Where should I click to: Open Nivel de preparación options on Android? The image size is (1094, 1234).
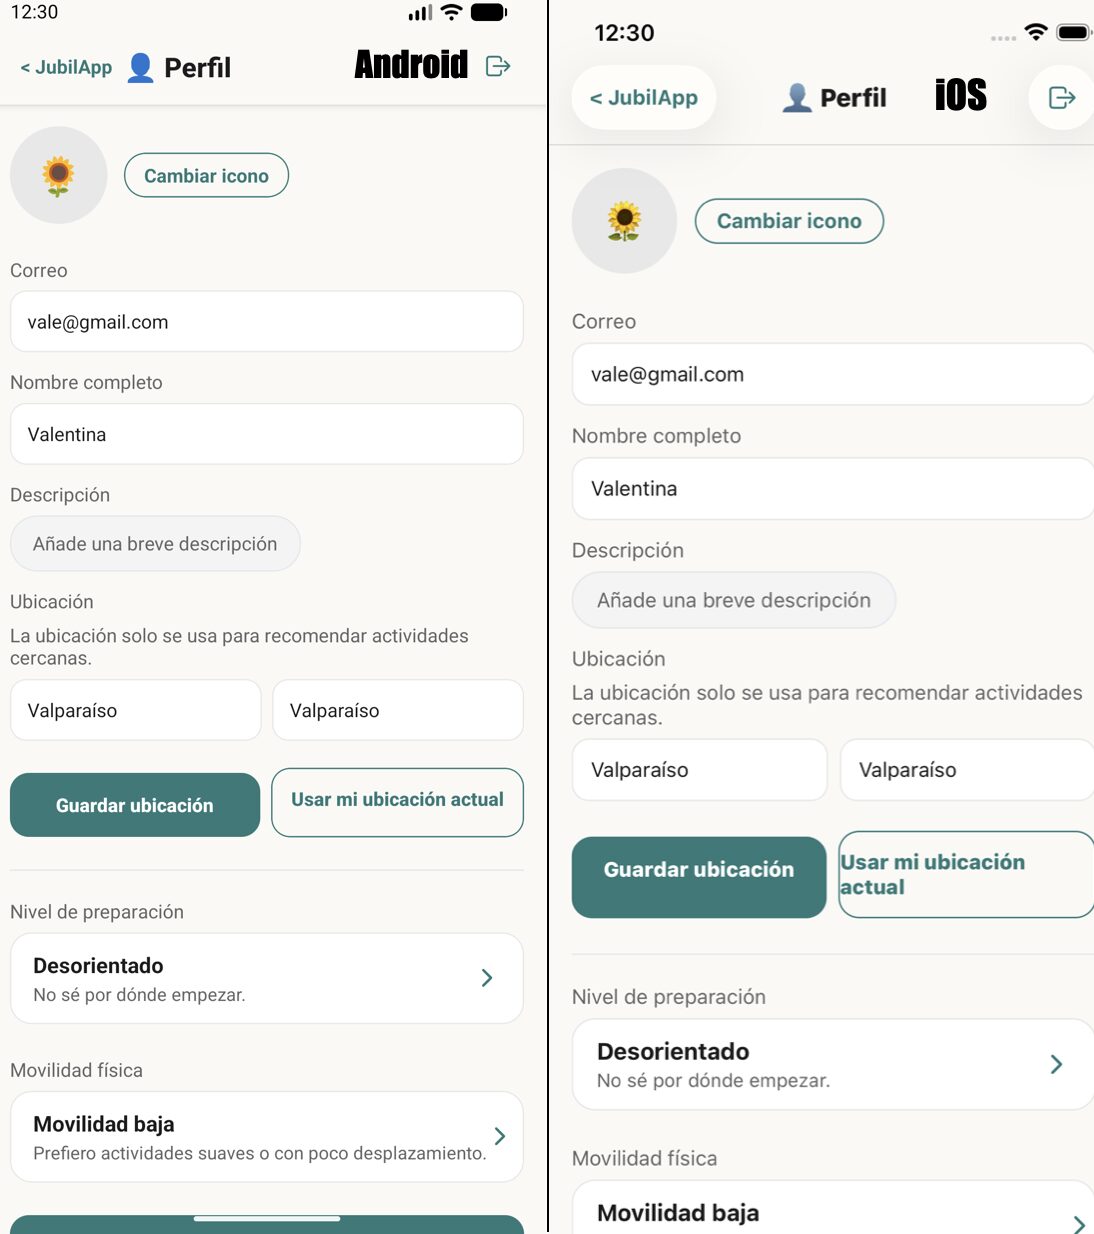pos(266,978)
